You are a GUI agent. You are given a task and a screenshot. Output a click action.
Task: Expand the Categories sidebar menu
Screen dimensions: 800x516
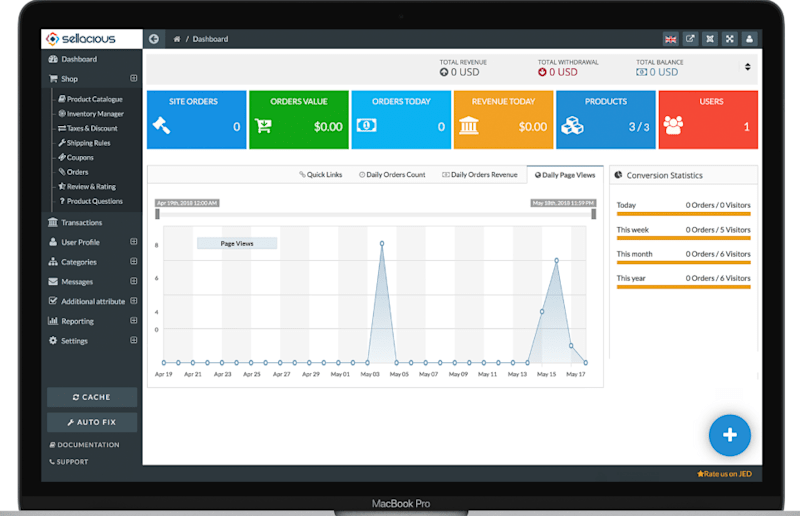(x=134, y=261)
